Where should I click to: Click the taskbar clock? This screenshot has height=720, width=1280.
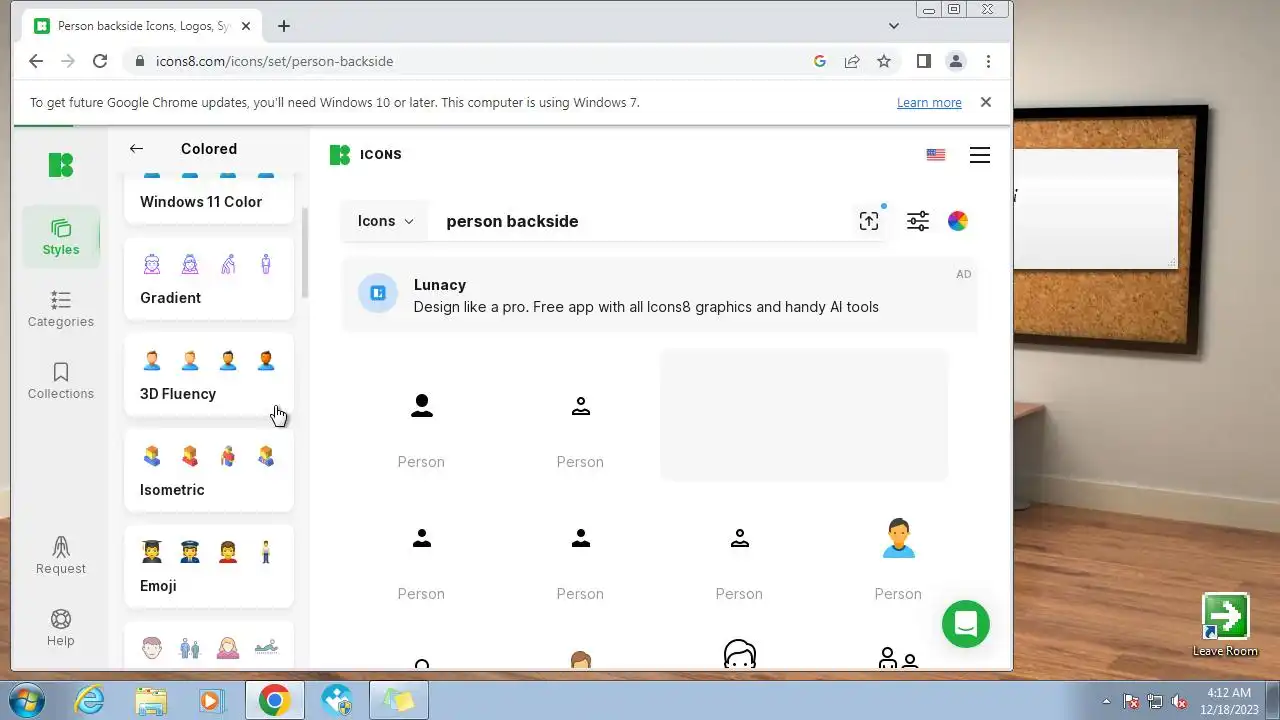pyautogui.click(x=1229, y=700)
